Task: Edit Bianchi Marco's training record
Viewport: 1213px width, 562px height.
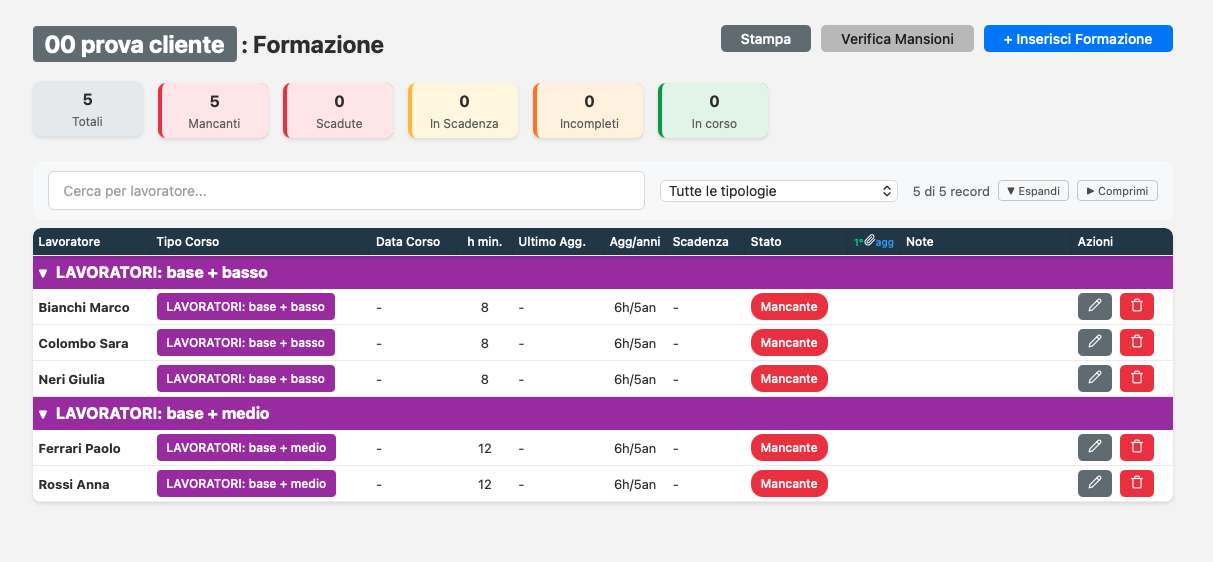Action: [x=1095, y=307]
